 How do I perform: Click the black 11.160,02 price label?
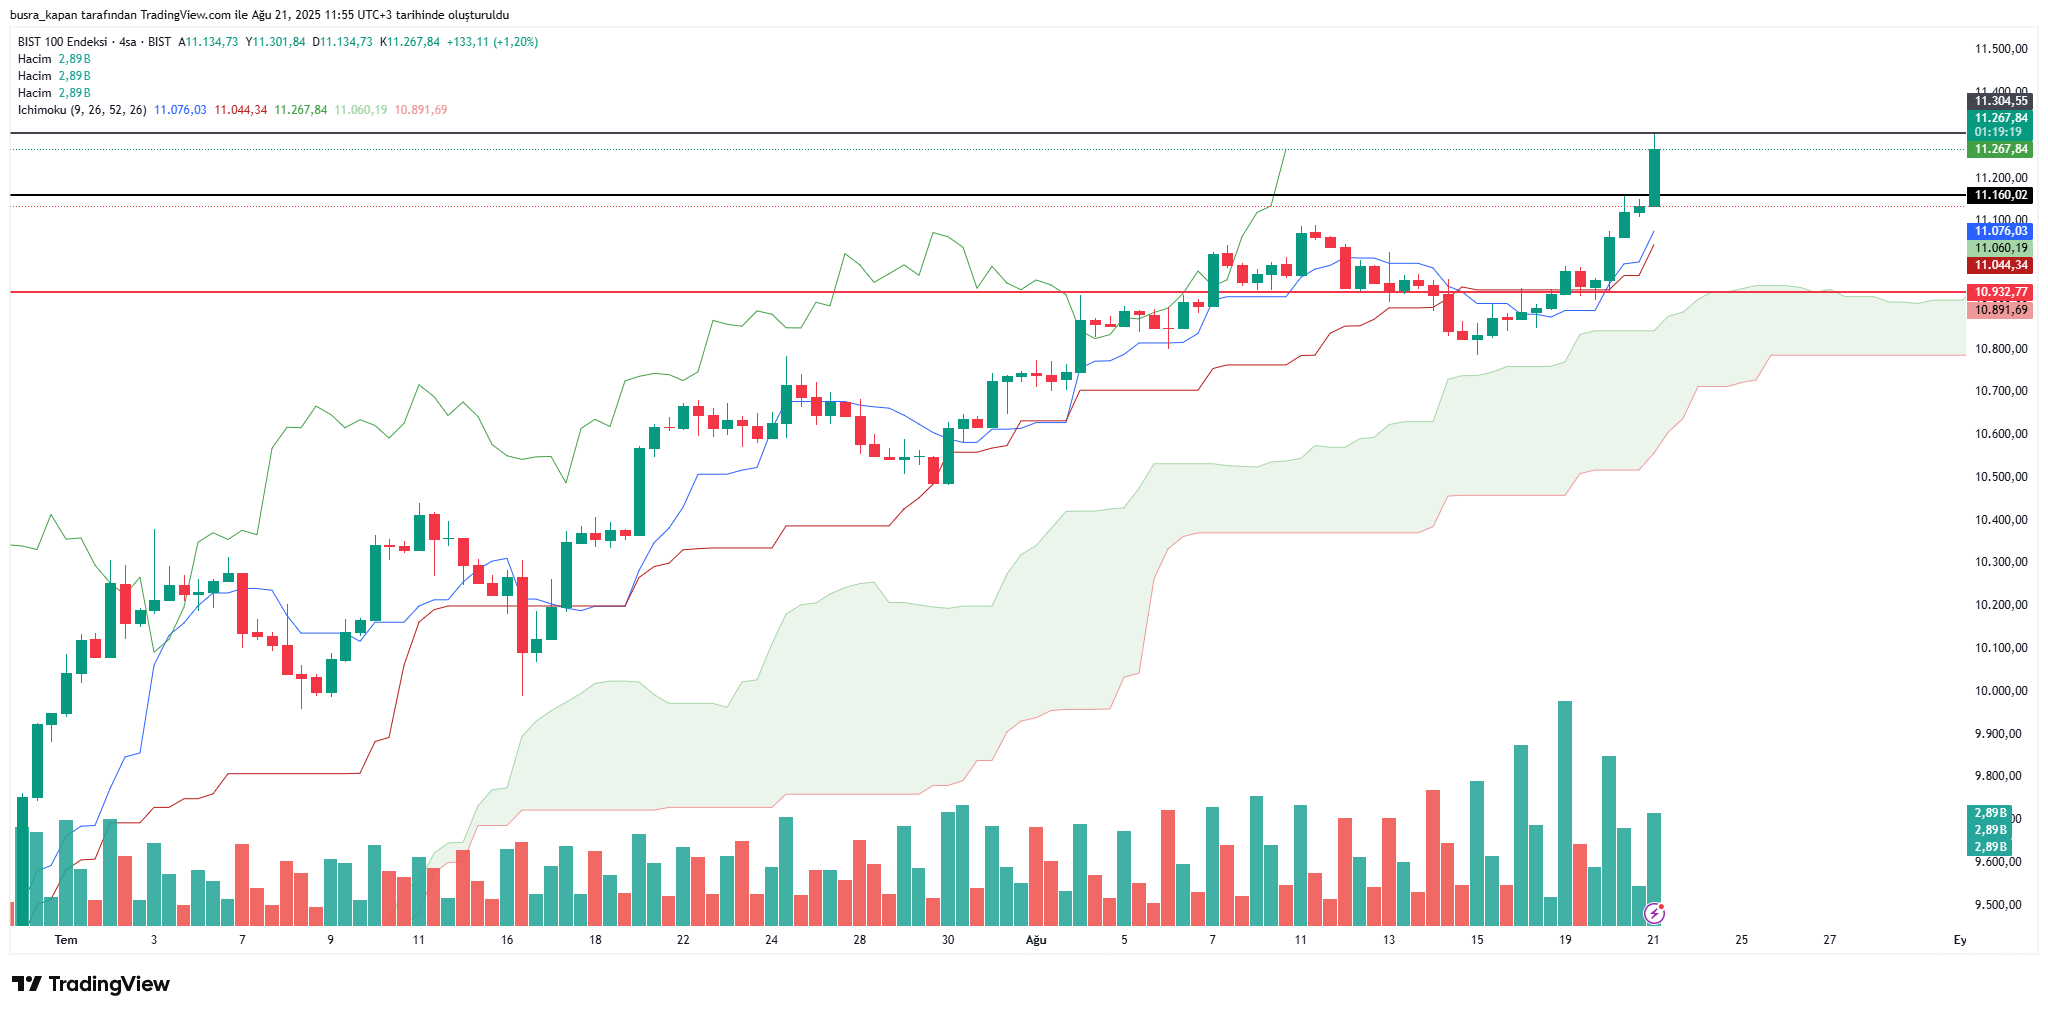pyautogui.click(x=2001, y=195)
